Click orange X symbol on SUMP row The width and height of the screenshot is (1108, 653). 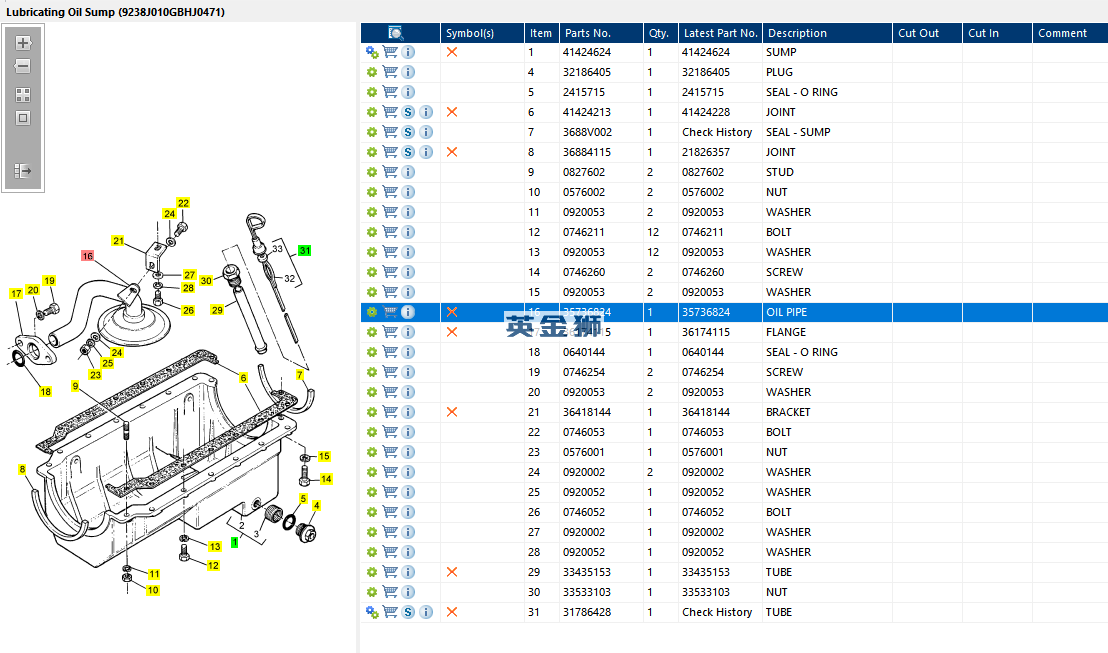coord(452,52)
